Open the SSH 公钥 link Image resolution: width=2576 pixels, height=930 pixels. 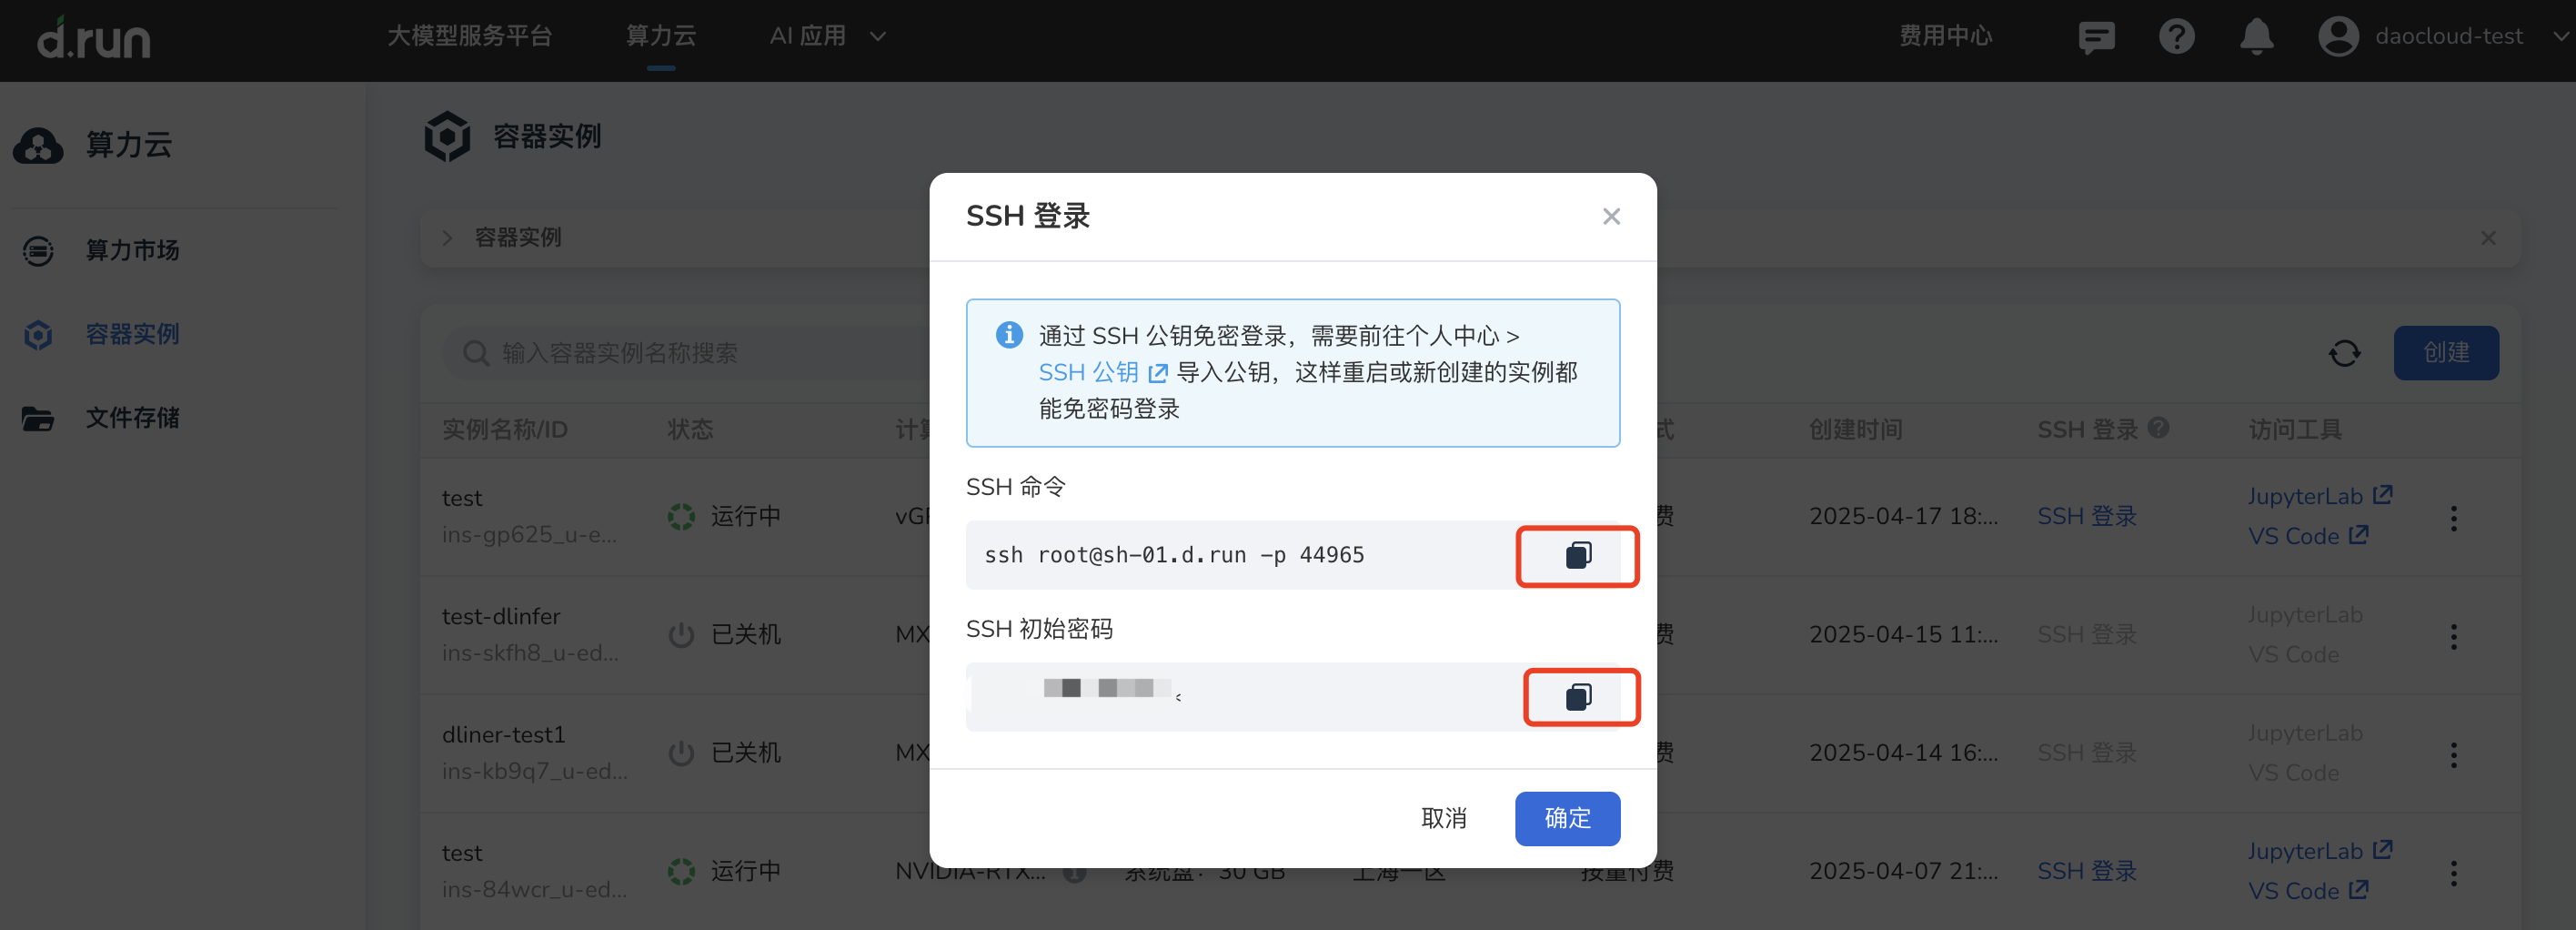[1089, 372]
